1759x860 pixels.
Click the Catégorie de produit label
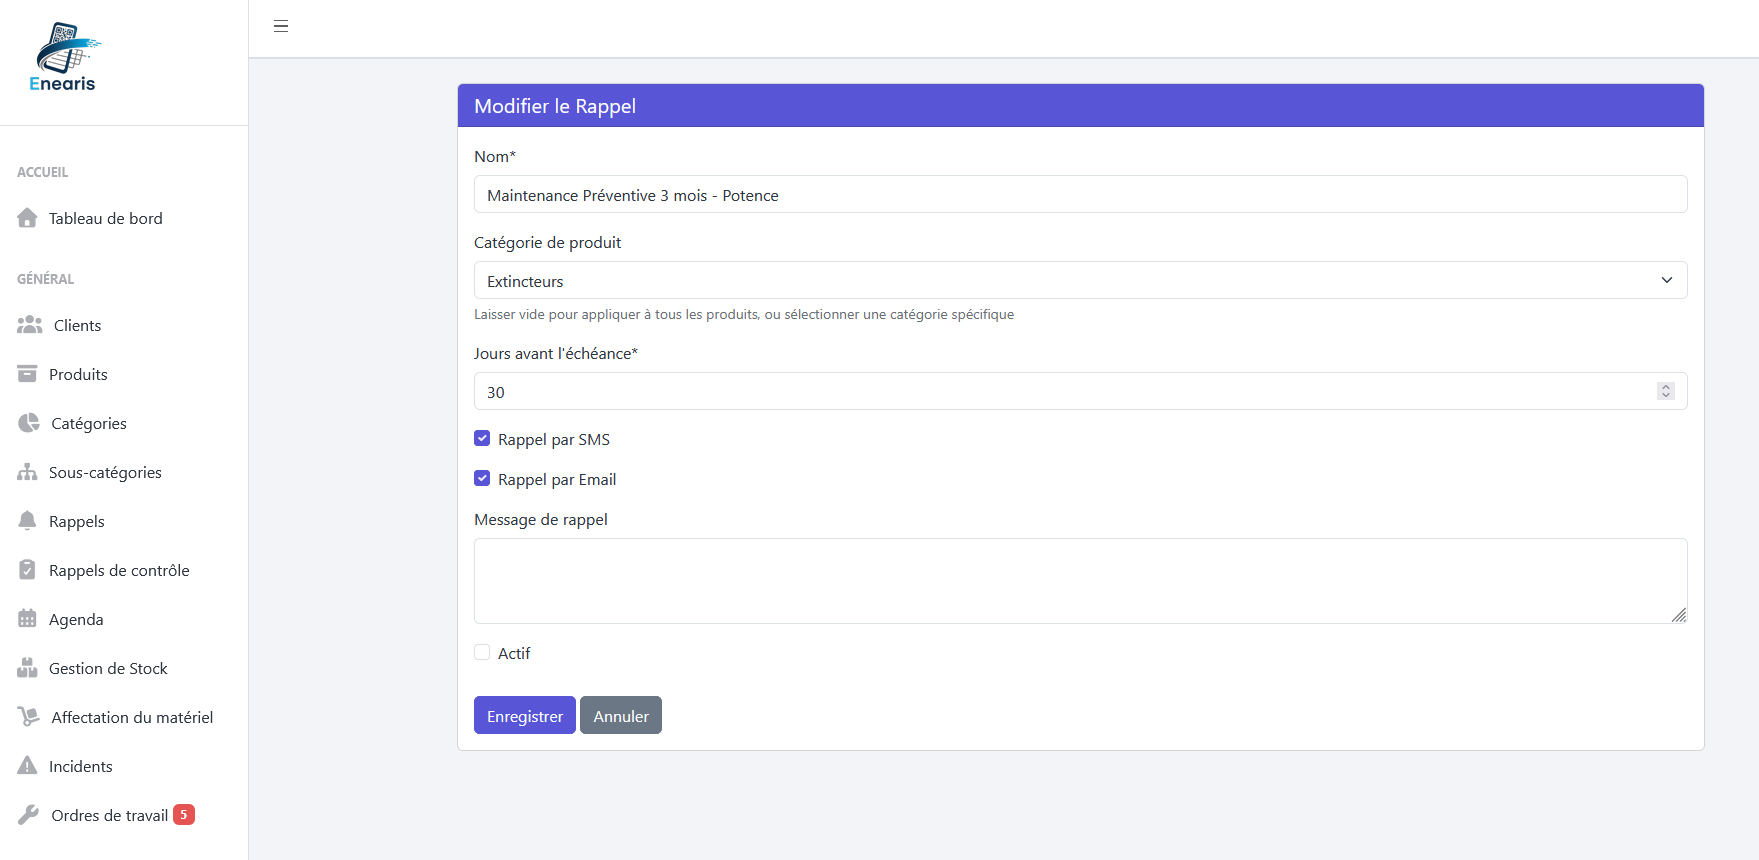tap(548, 243)
